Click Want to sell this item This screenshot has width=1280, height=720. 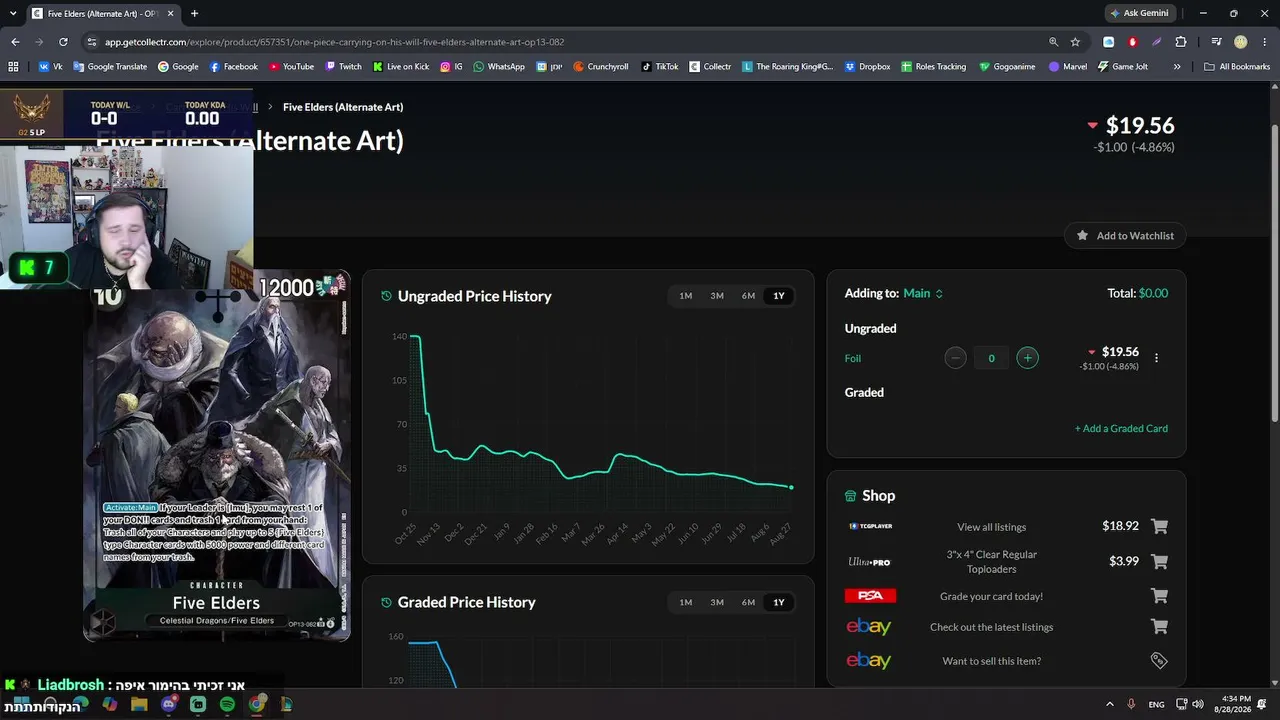[x=991, y=661]
